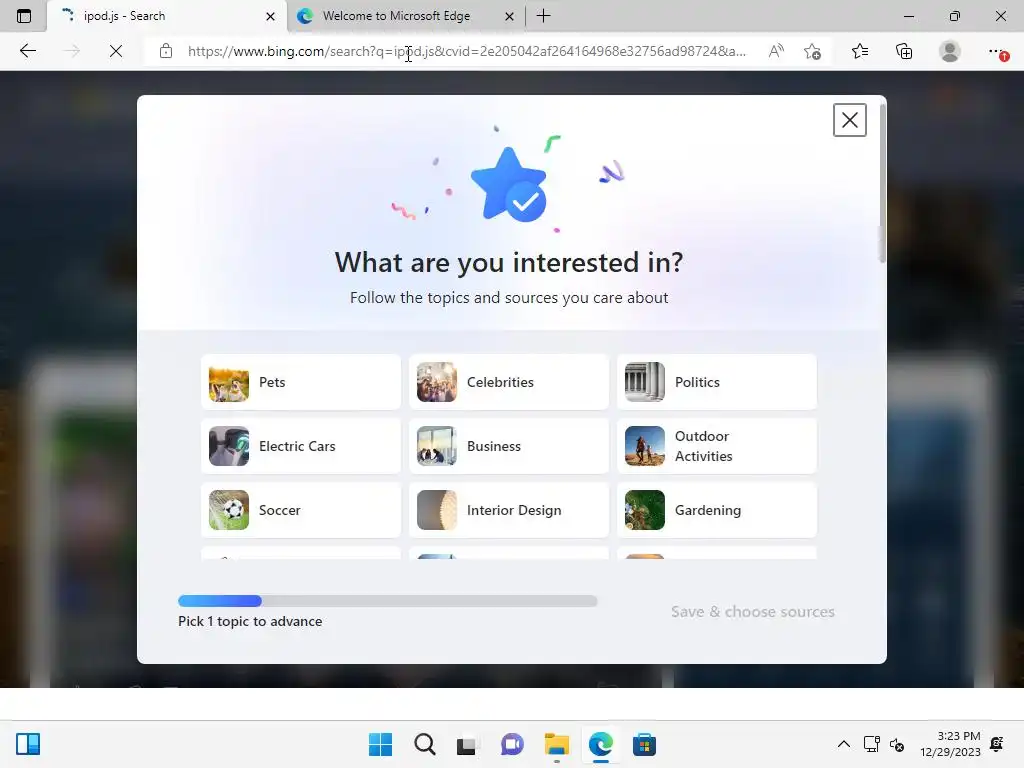Click the topic progress bar
The image size is (1024, 768).
pyautogui.click(x=387, y=601)
